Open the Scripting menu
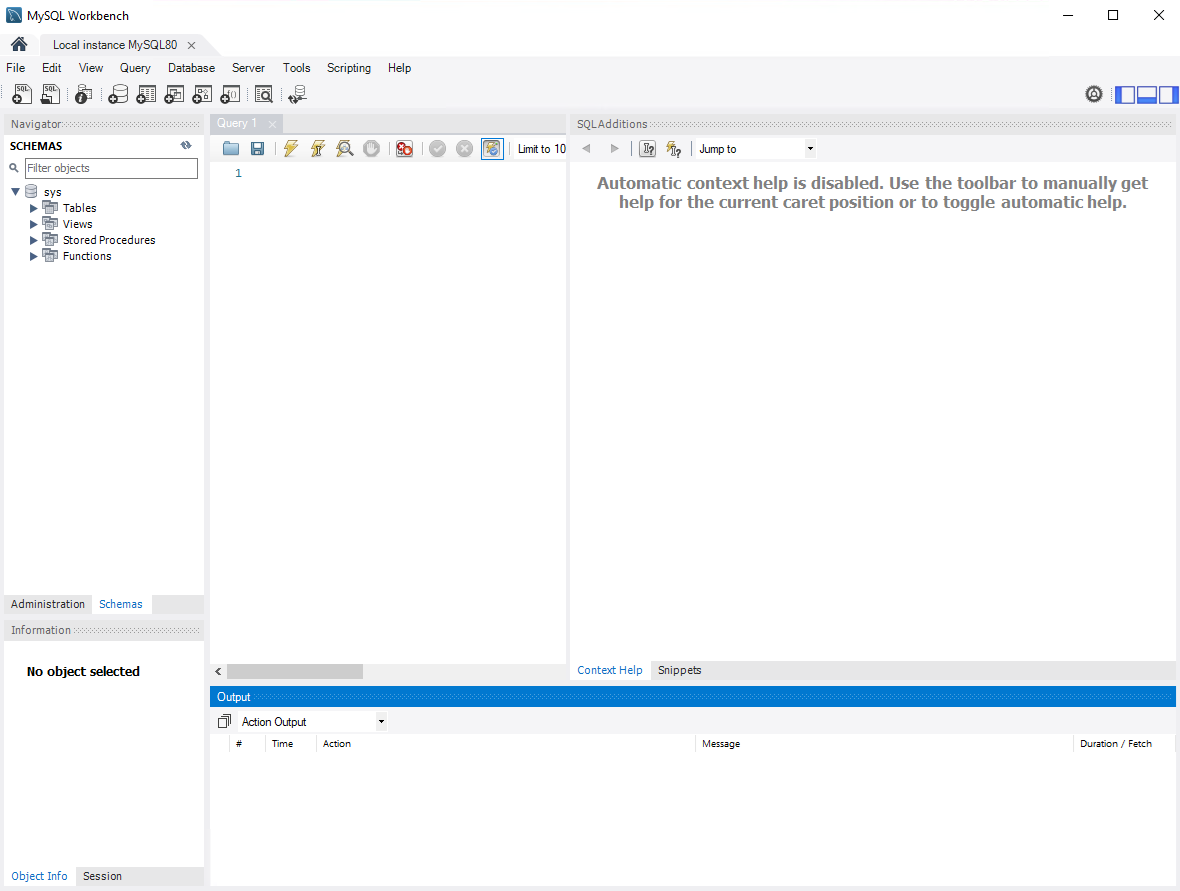 [348, 68]
